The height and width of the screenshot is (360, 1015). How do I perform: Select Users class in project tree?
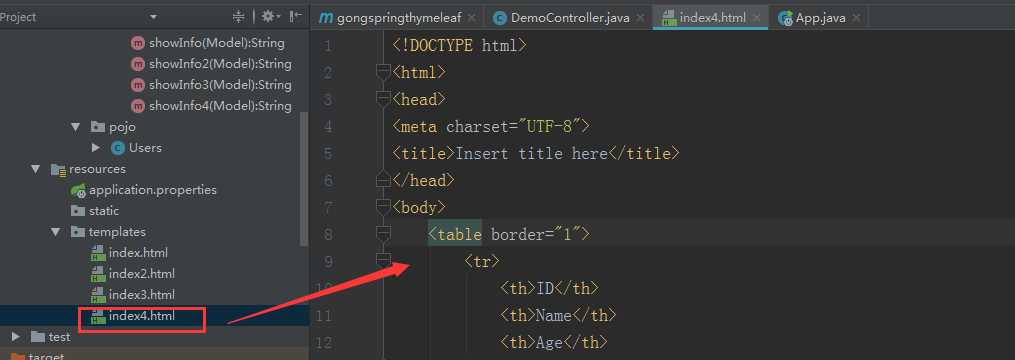coord(145,148)
